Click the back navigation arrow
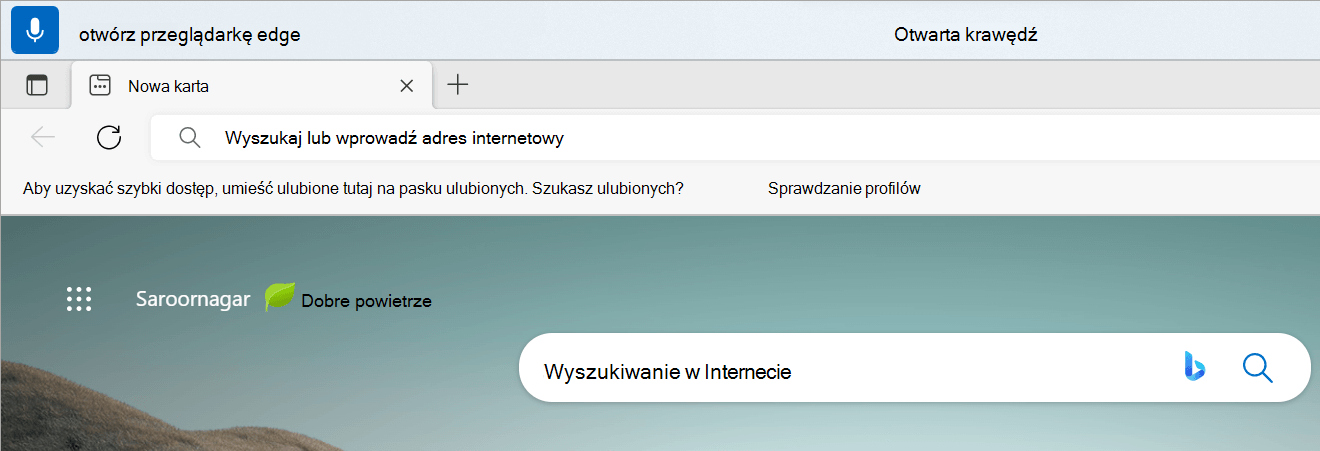The height and width of the screenshot is (451, 1320). point(43,138)
